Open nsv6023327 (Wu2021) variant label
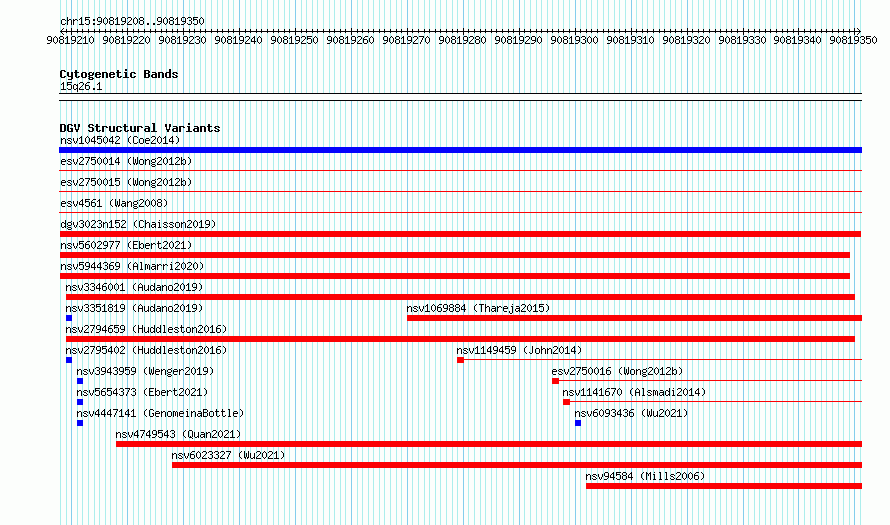This screenshot has width=890, height=525. [228, 455]
